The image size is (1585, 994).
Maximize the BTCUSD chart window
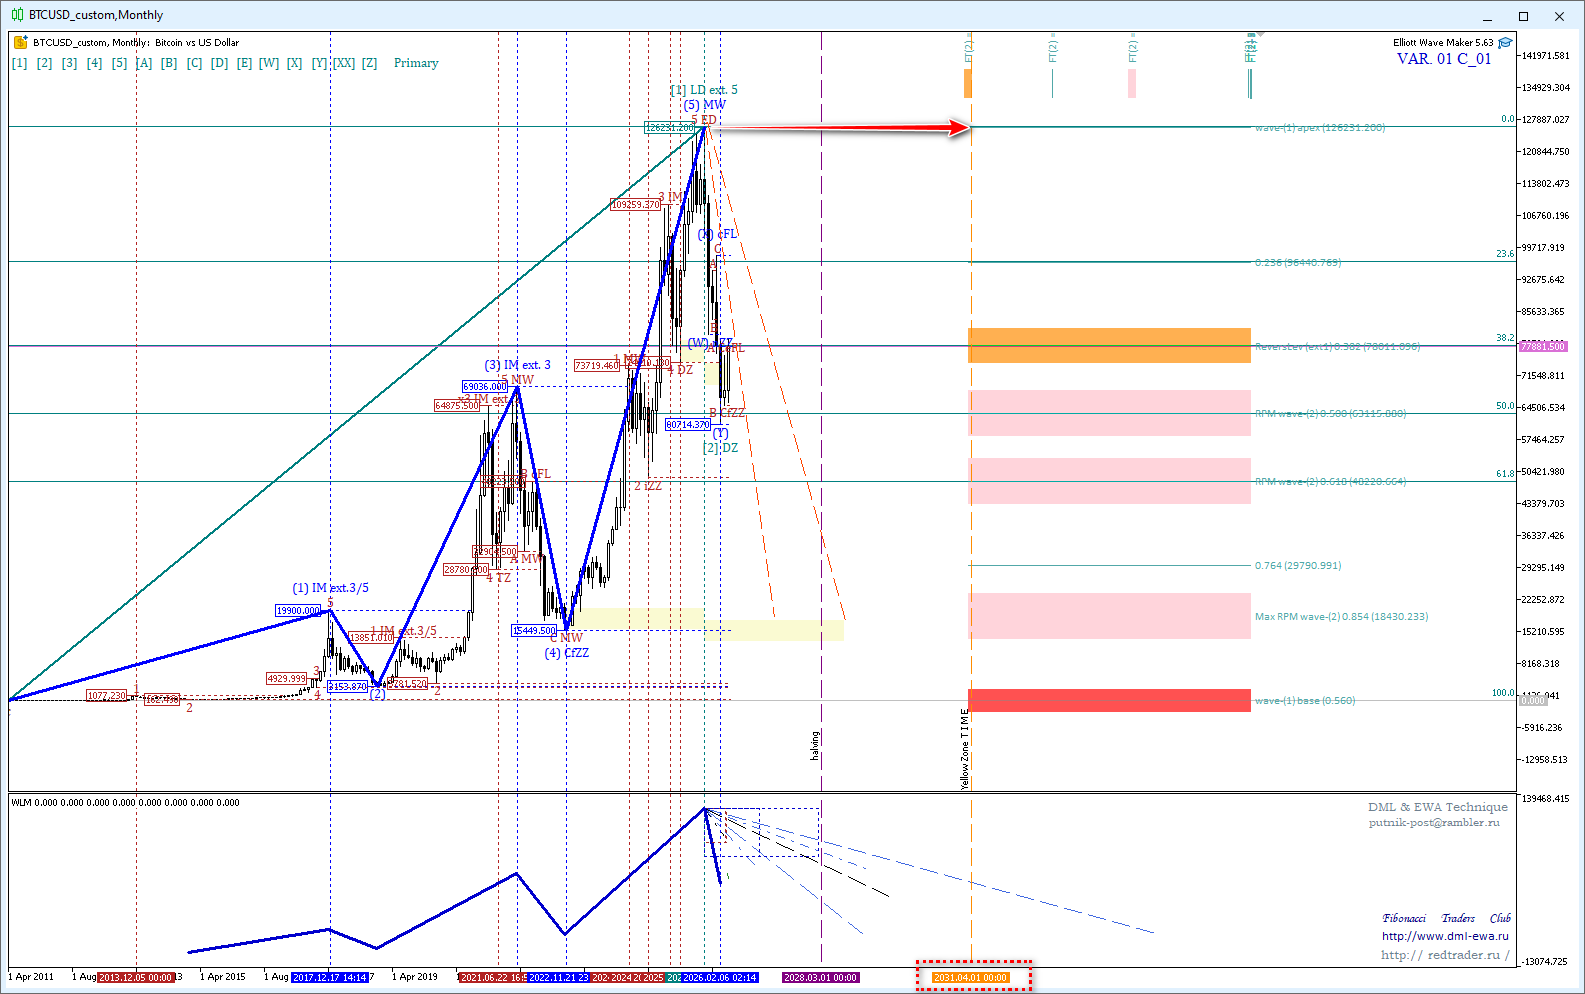tap(1523, 16)
